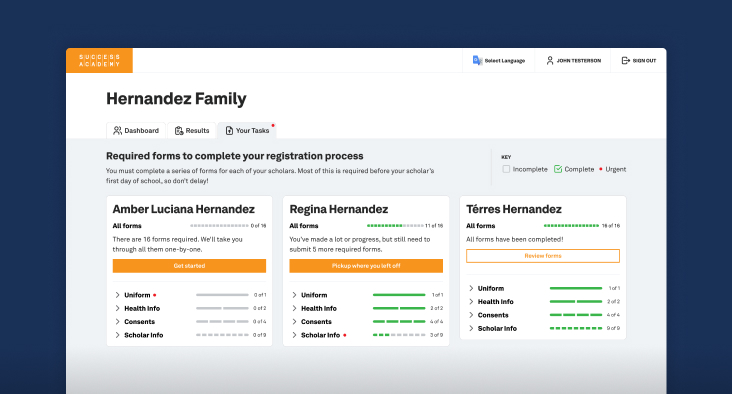Click Regina's All forms progress bar
Viewport: 732px width, 394px height.
tap(395, 225)
